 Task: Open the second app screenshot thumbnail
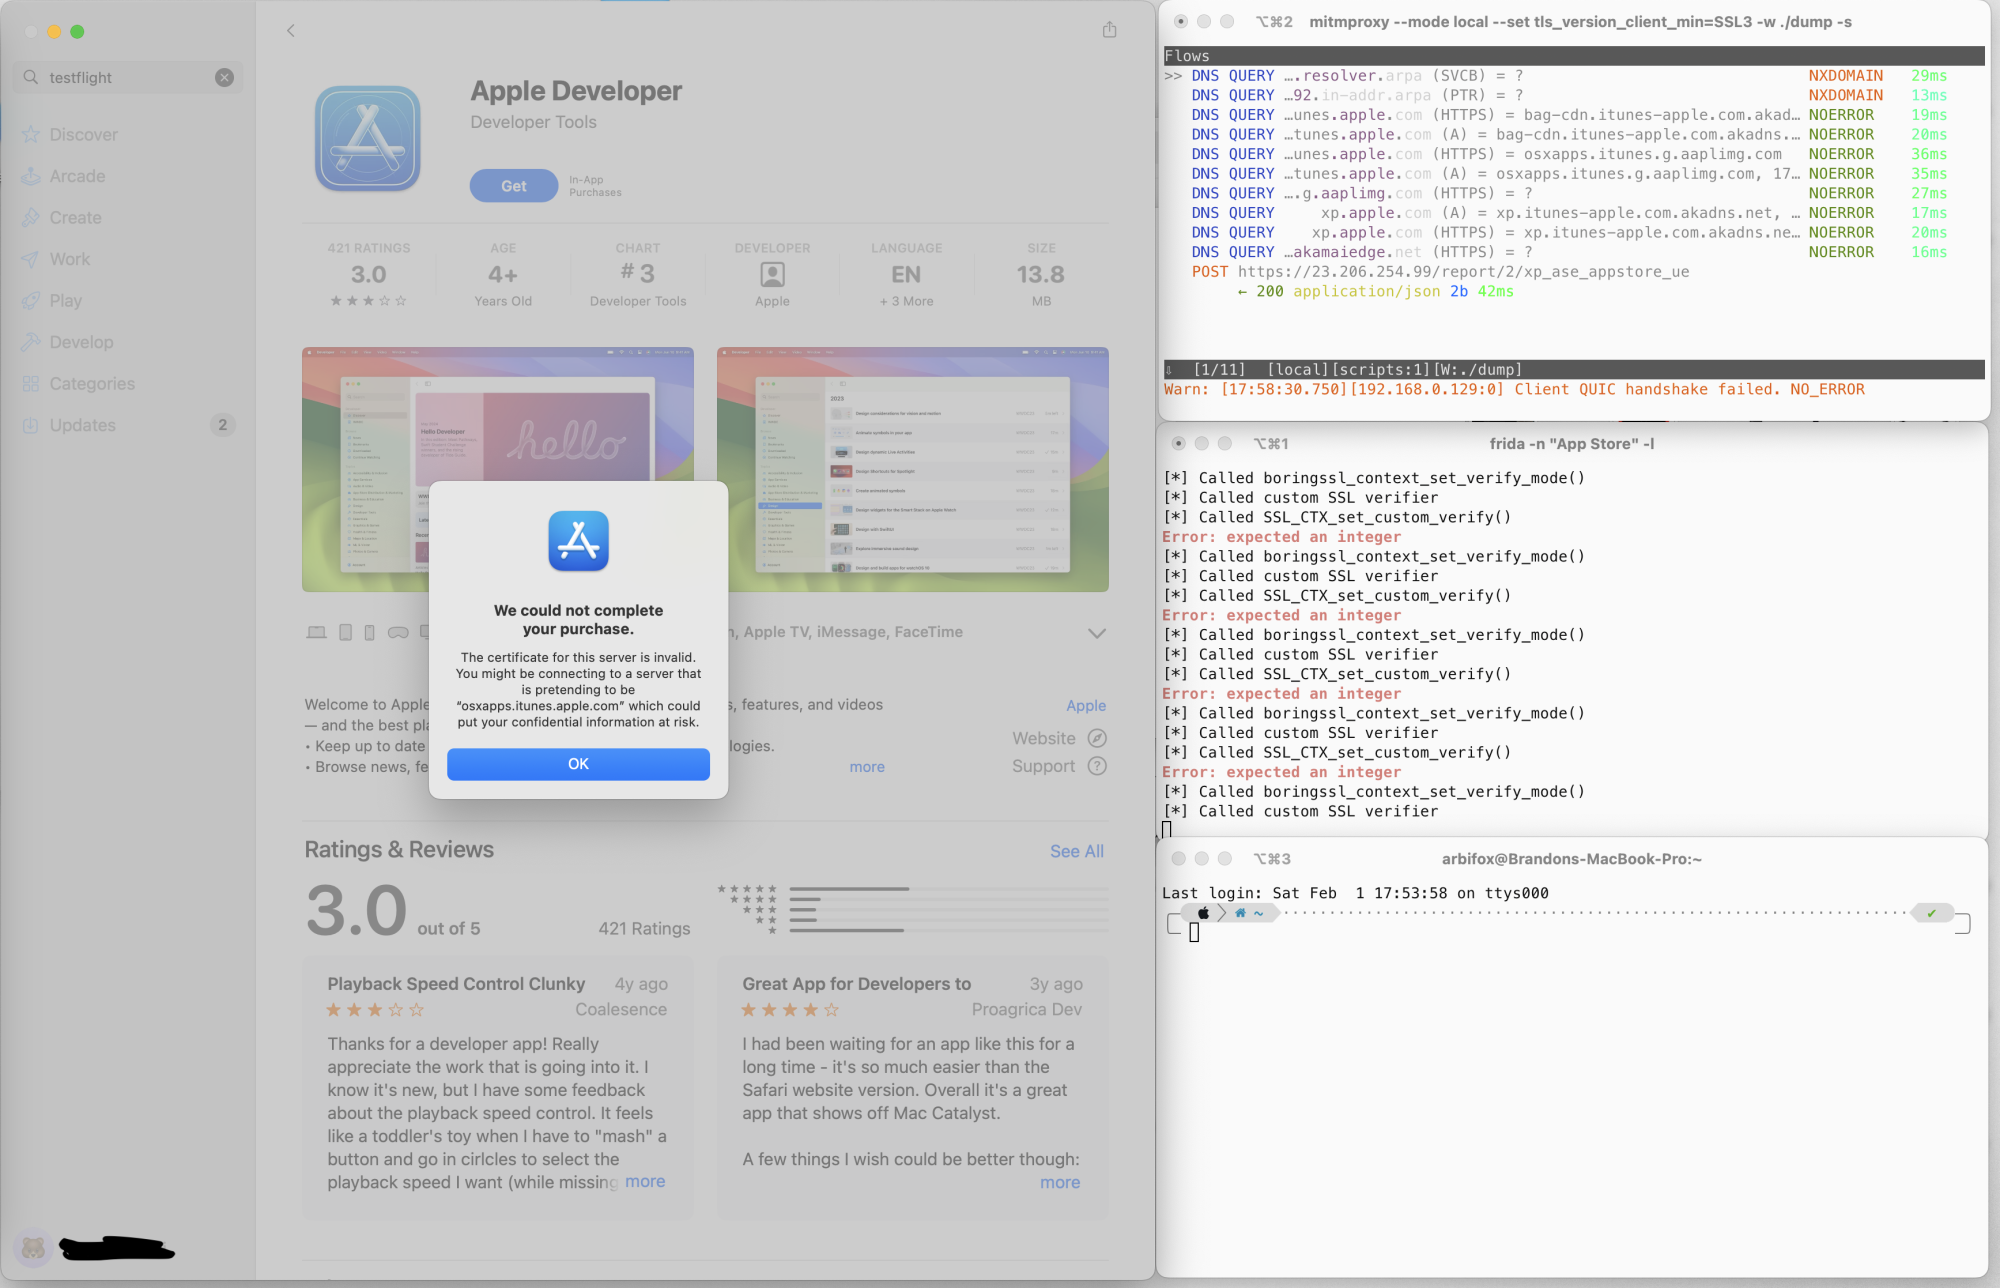click(912, 469)
